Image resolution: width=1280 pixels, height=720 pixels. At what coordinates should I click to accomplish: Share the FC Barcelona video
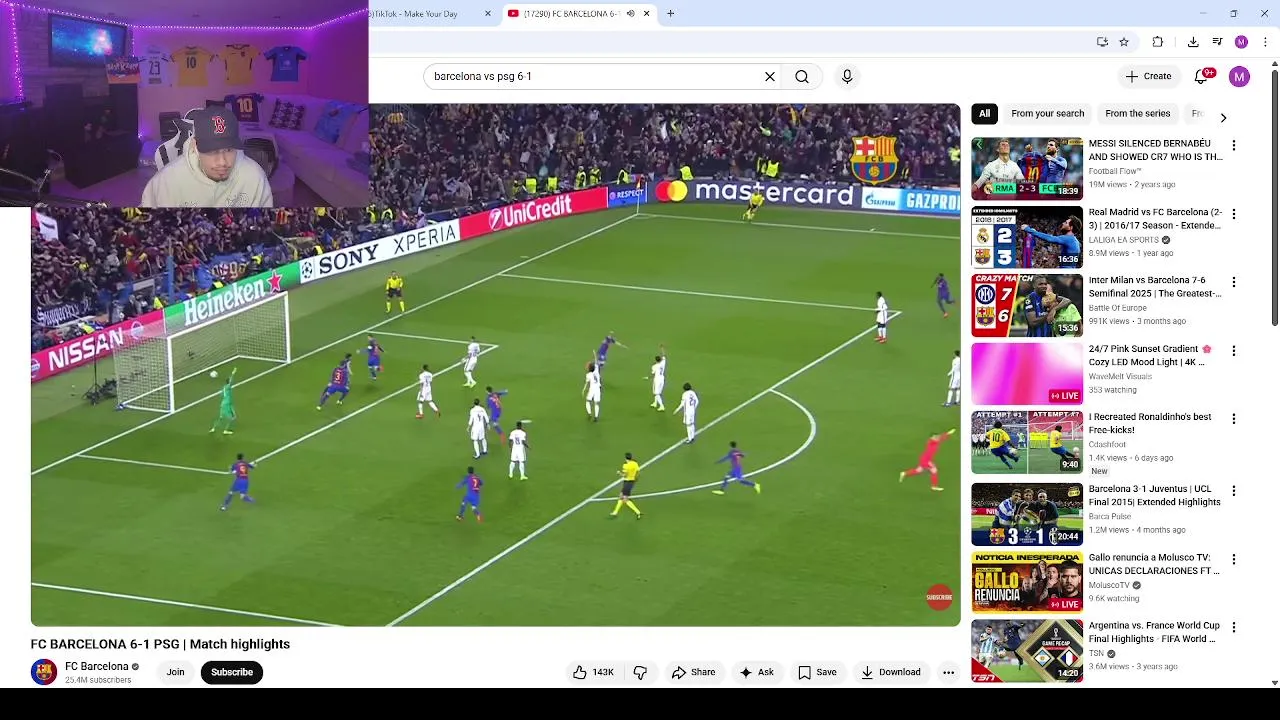click(x=693, y=672)
